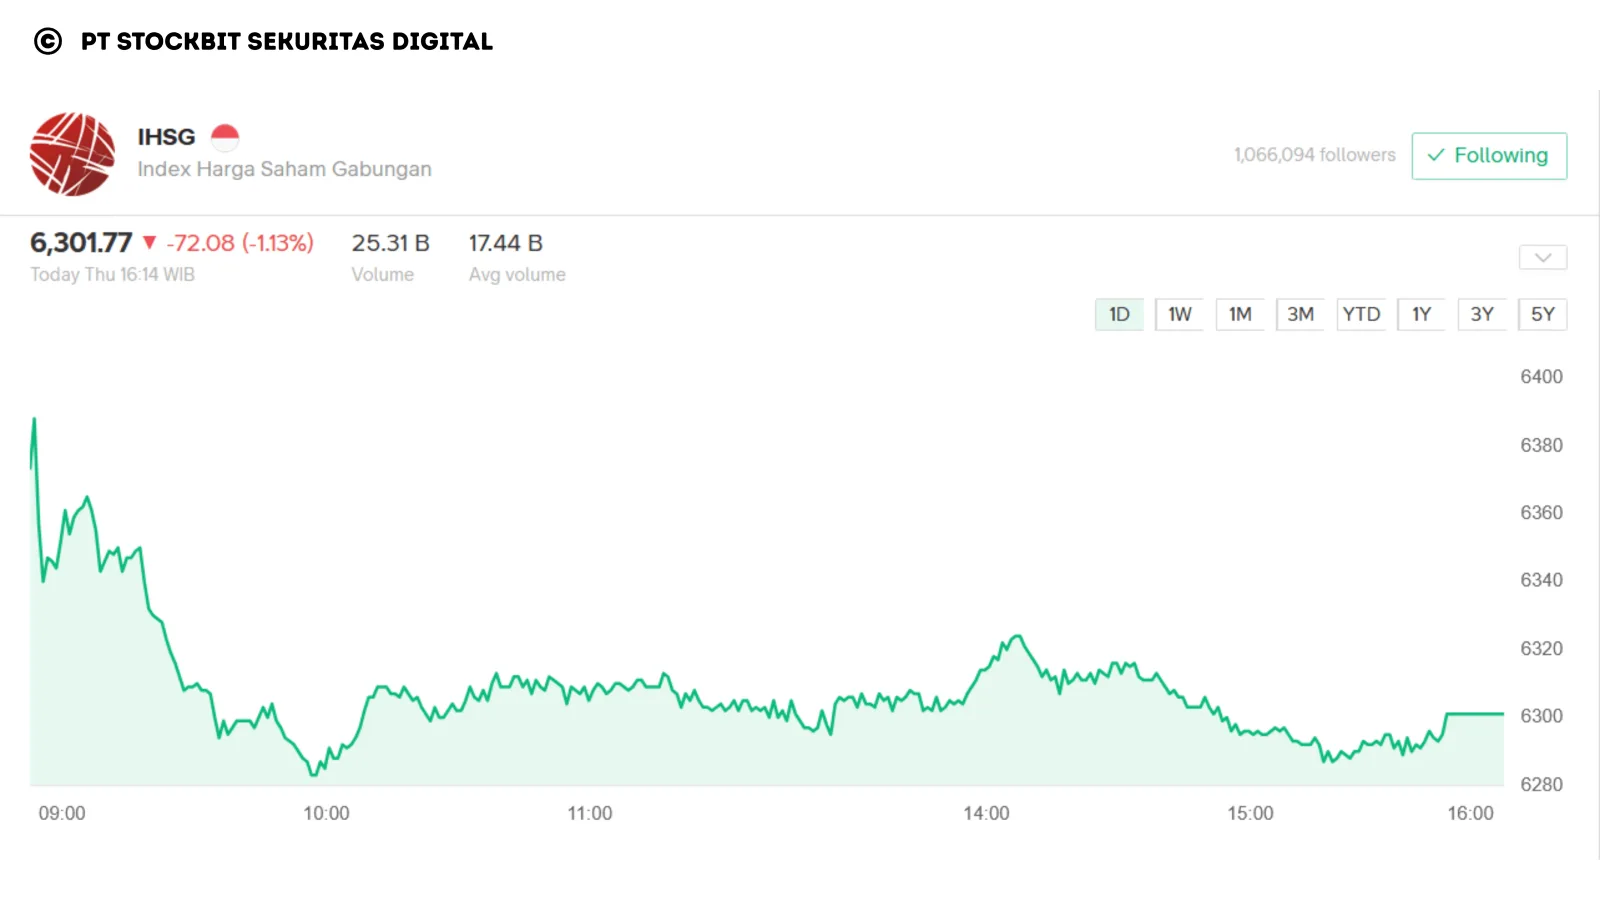Toggle the Following button
The width and height of the screenshot is (1600, 900).
click(x=1489, y=156)
